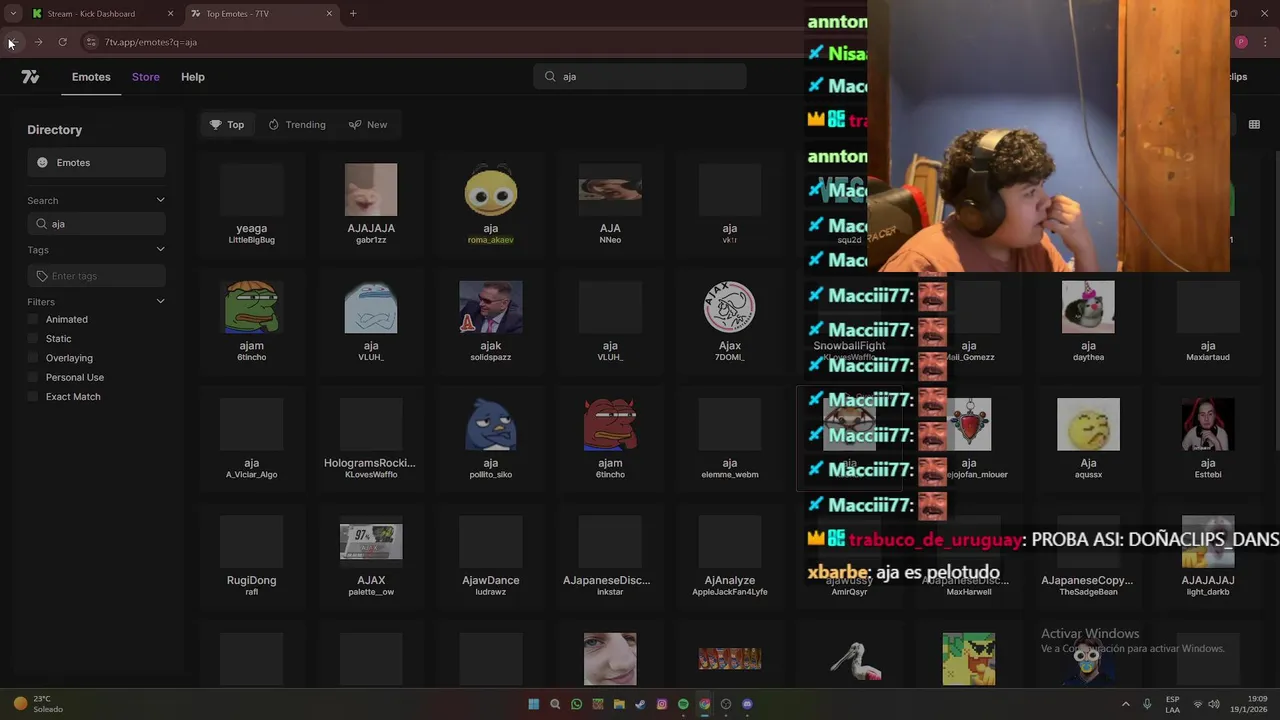Enable the Personal Use filter checkbox
Viewport: 1280px width, 720px height.
point(33,377)
